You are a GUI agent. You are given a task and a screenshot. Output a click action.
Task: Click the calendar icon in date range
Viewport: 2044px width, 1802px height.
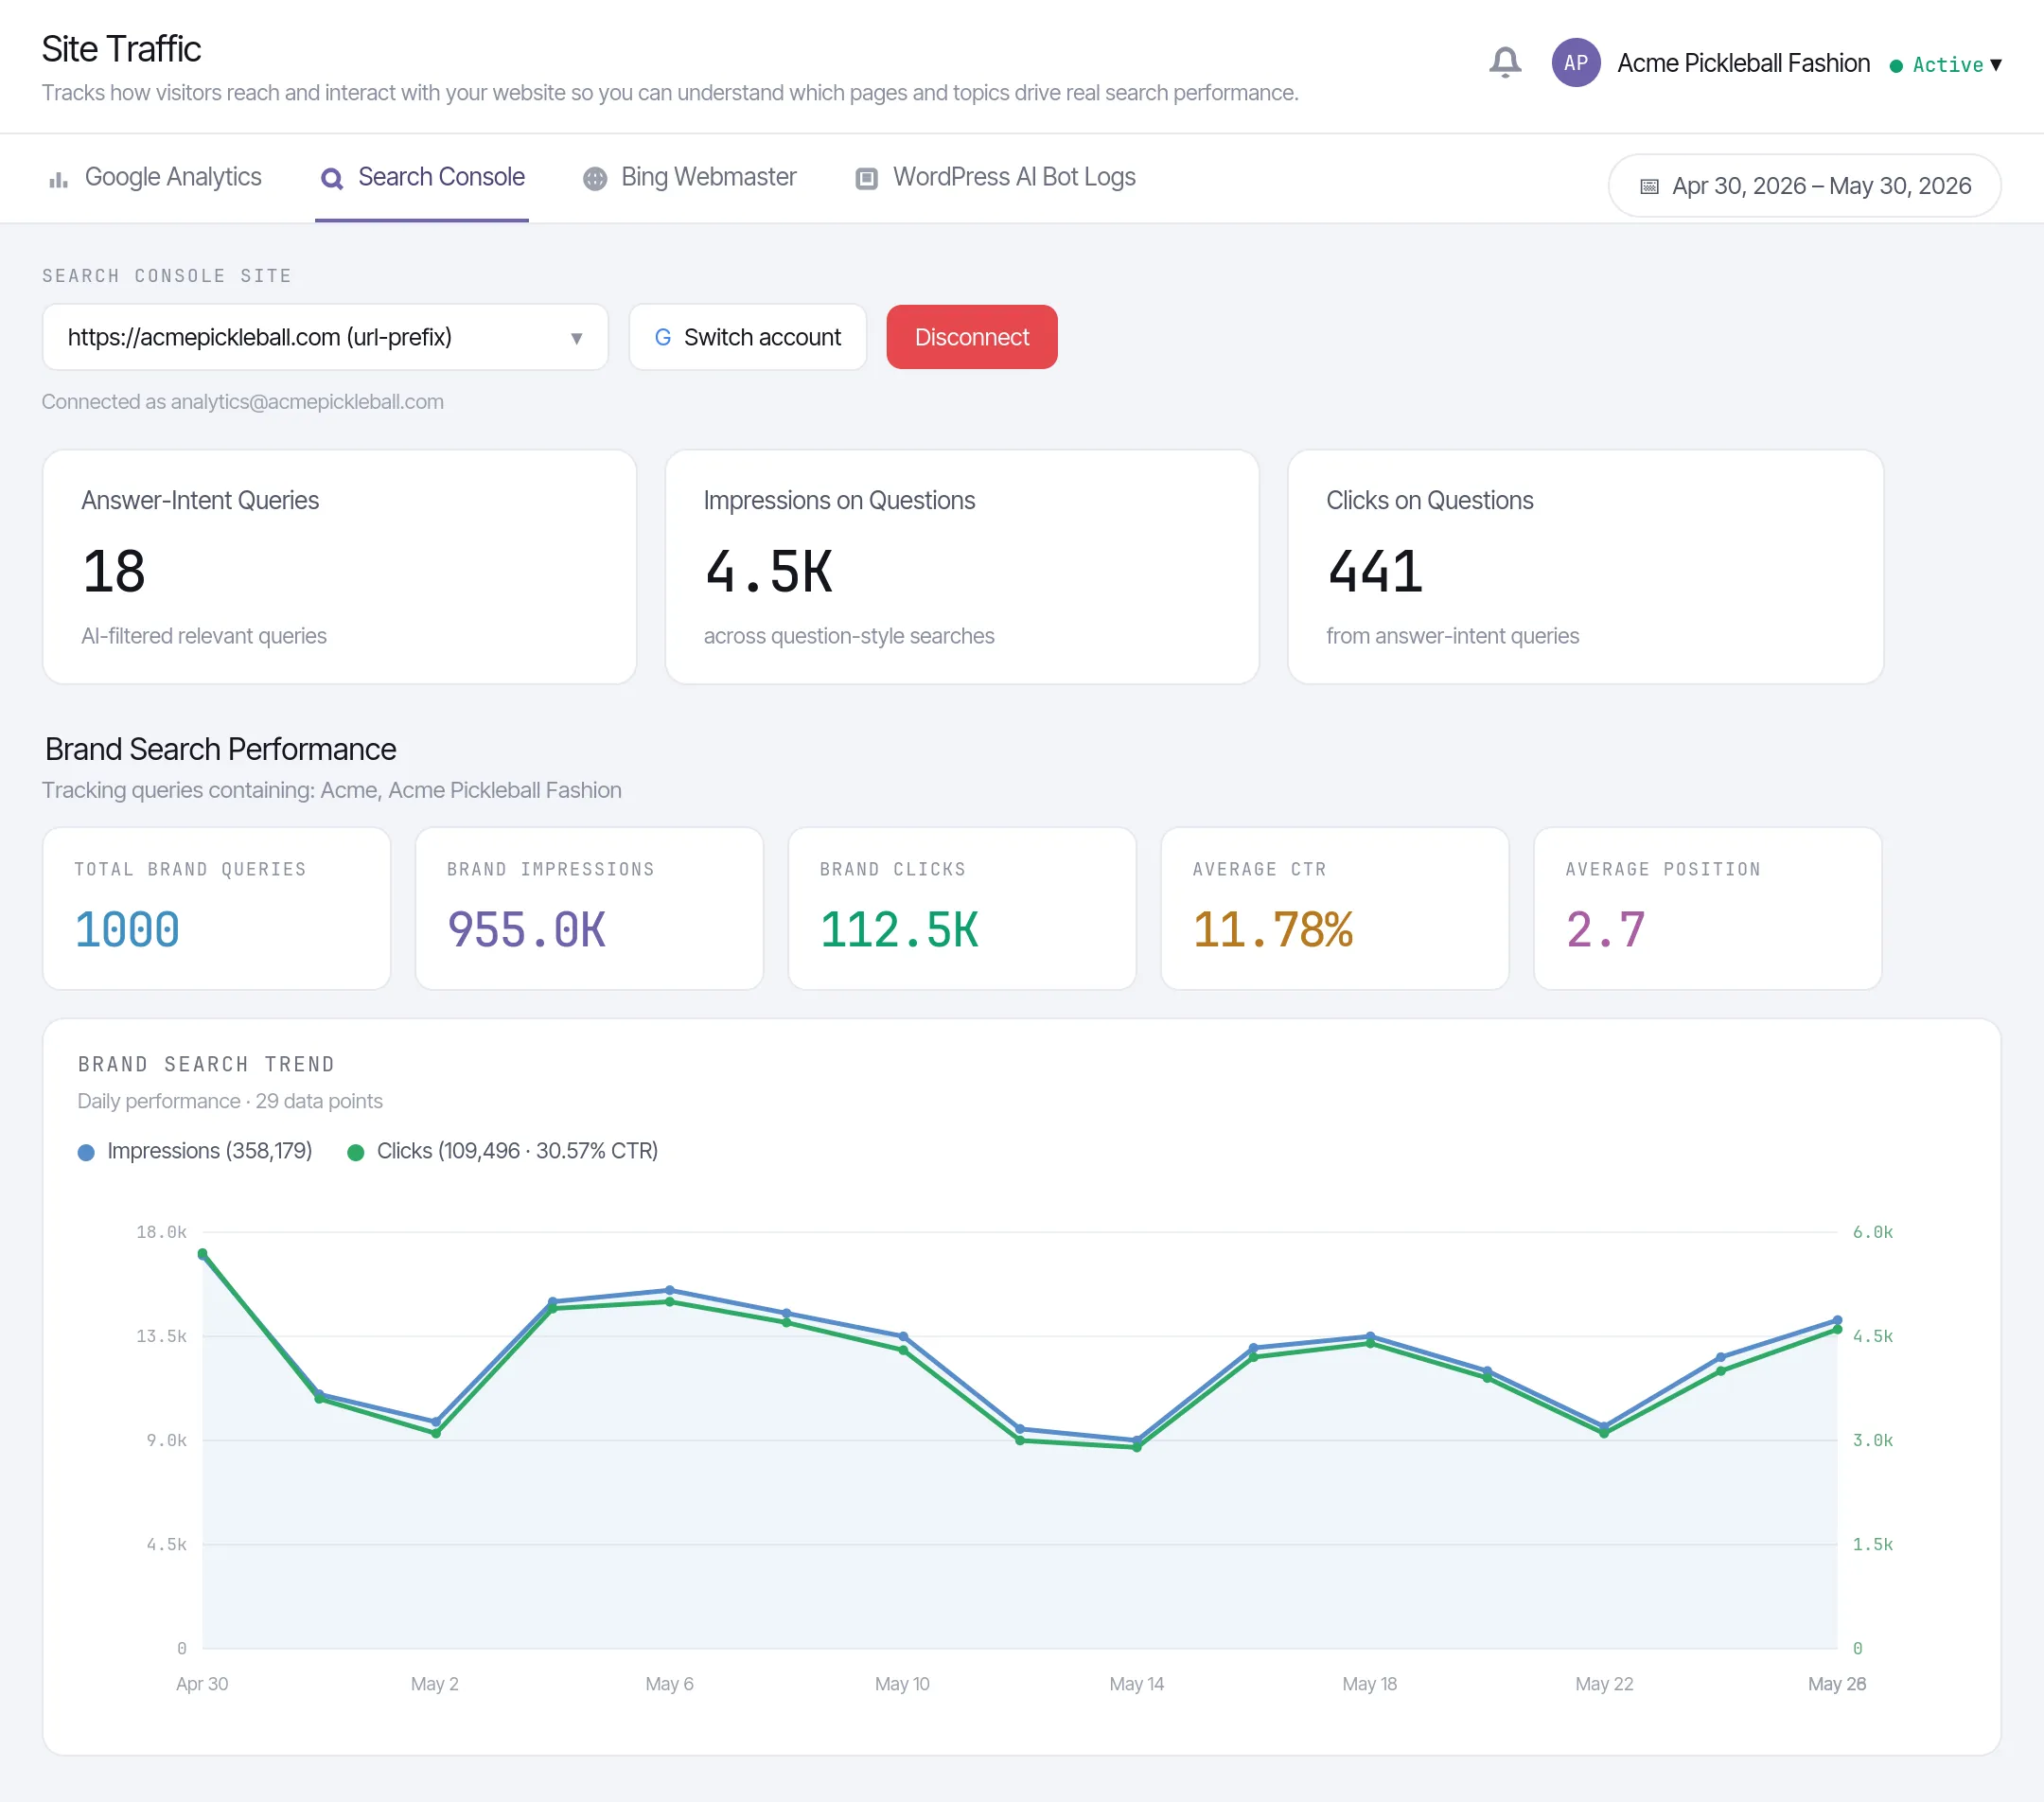(1649, 186)
